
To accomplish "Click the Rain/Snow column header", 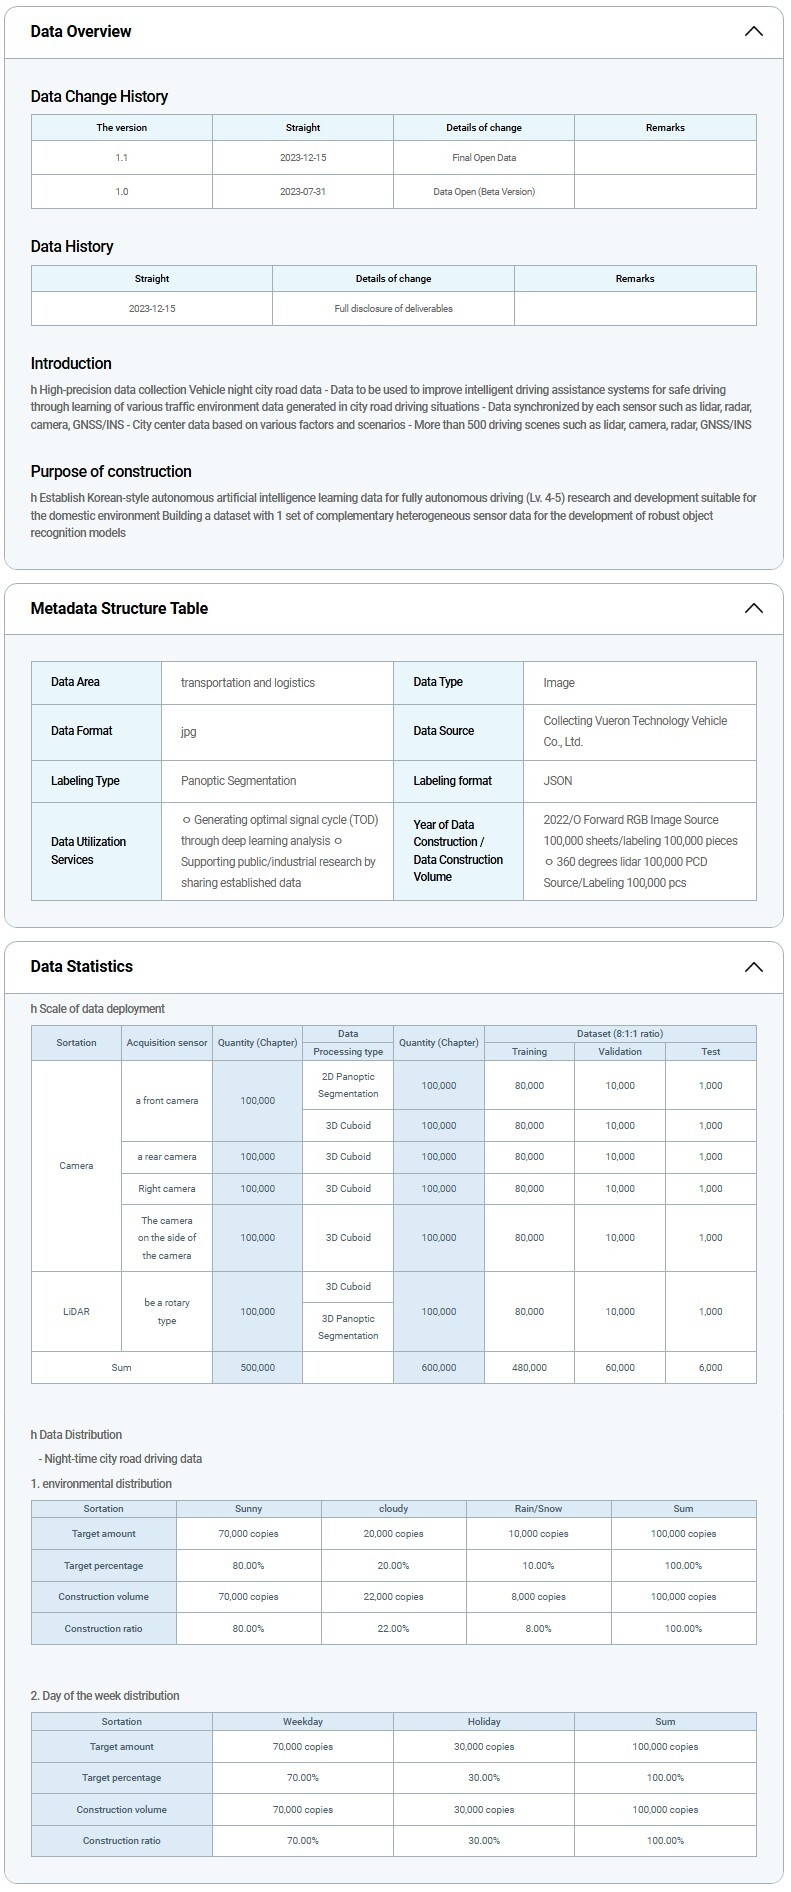I will coord(538,1508).
